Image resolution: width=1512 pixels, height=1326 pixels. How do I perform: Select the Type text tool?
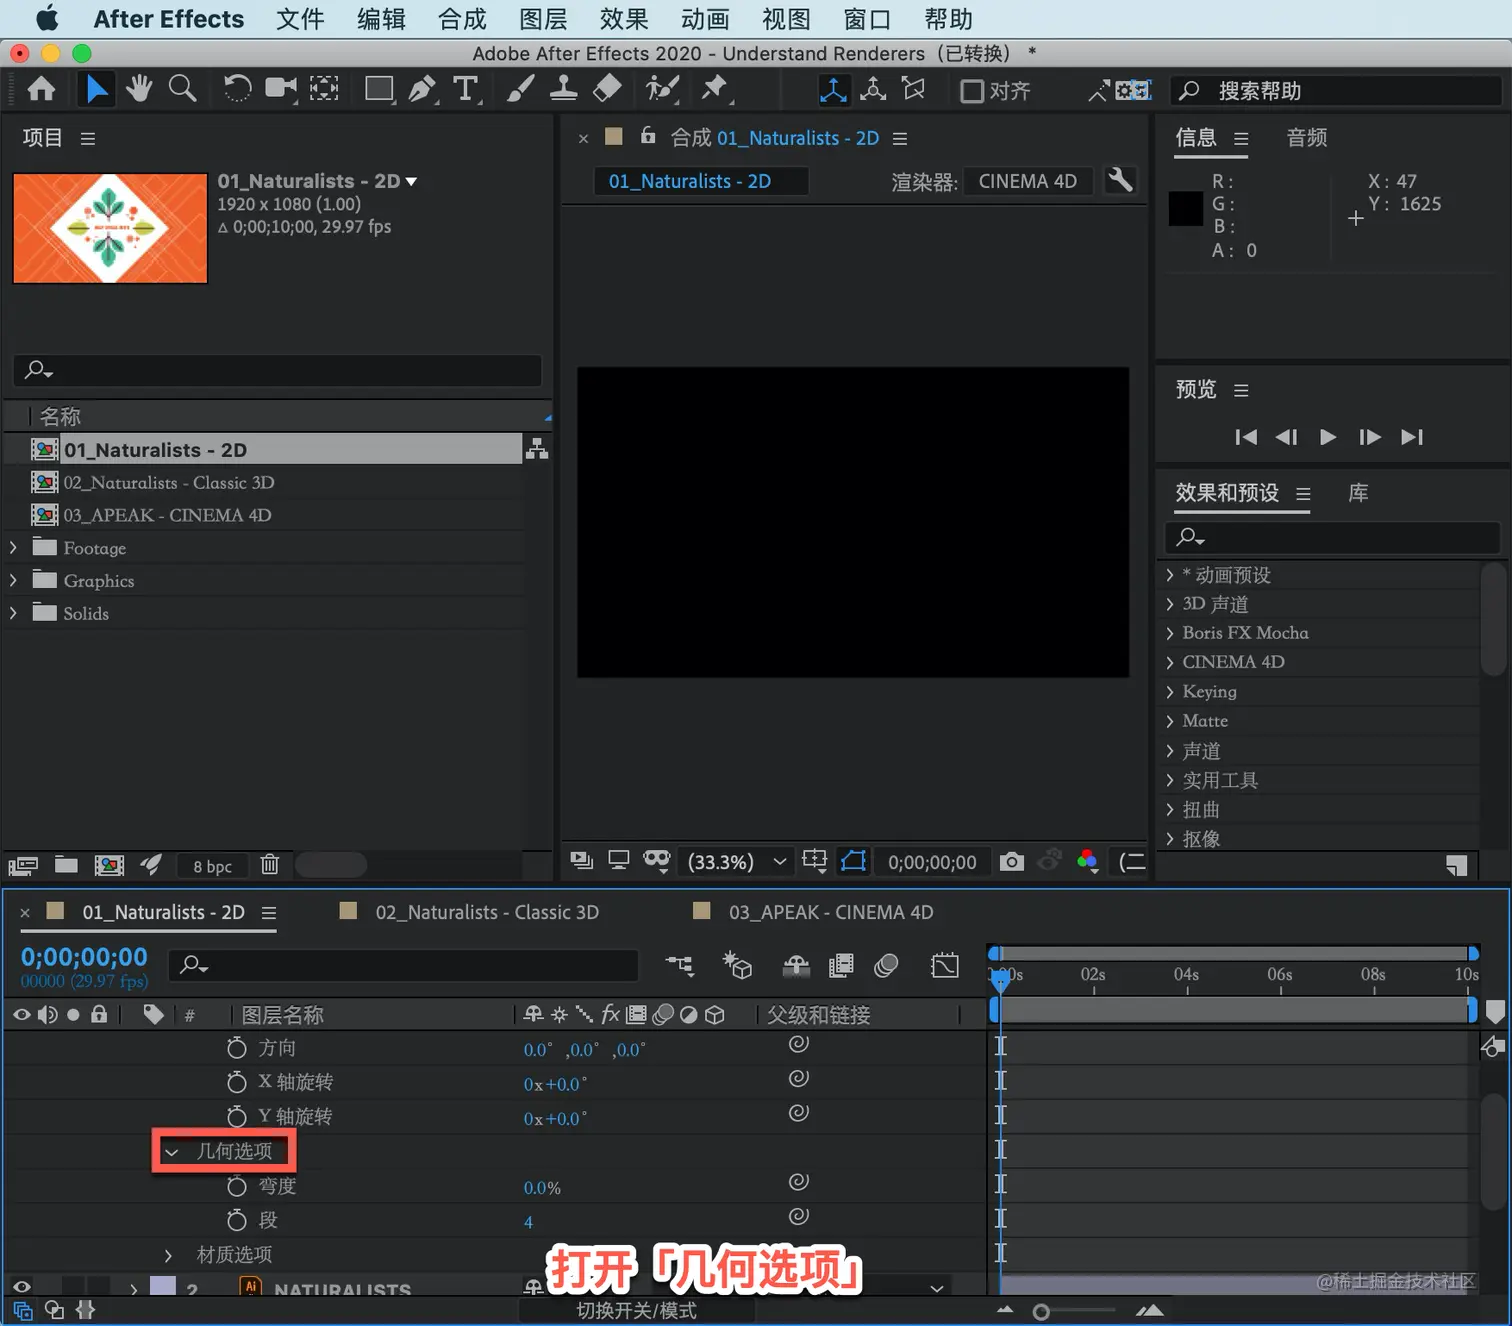[x=465, y=89]
